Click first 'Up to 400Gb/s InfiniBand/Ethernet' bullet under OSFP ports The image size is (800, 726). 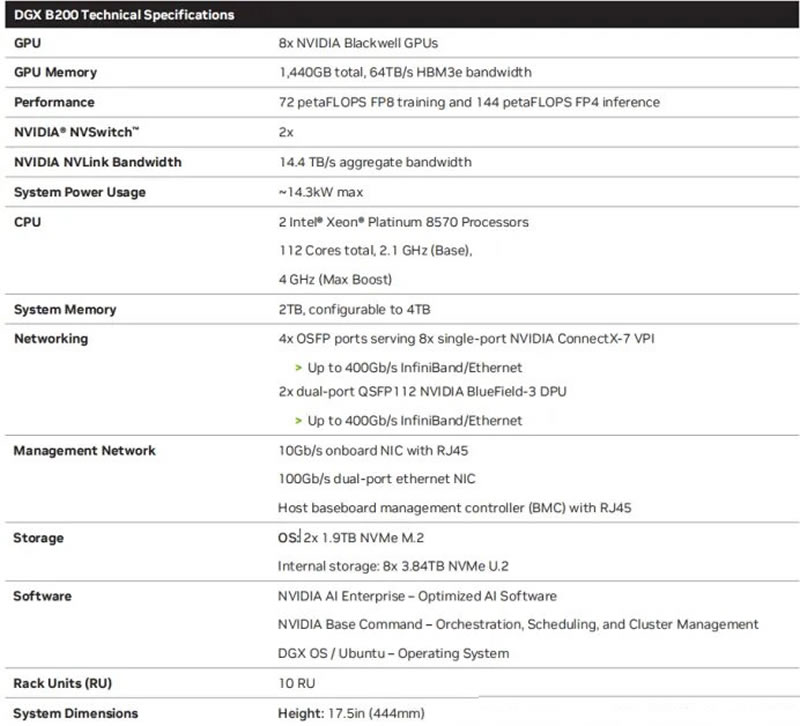coord(415,368)
